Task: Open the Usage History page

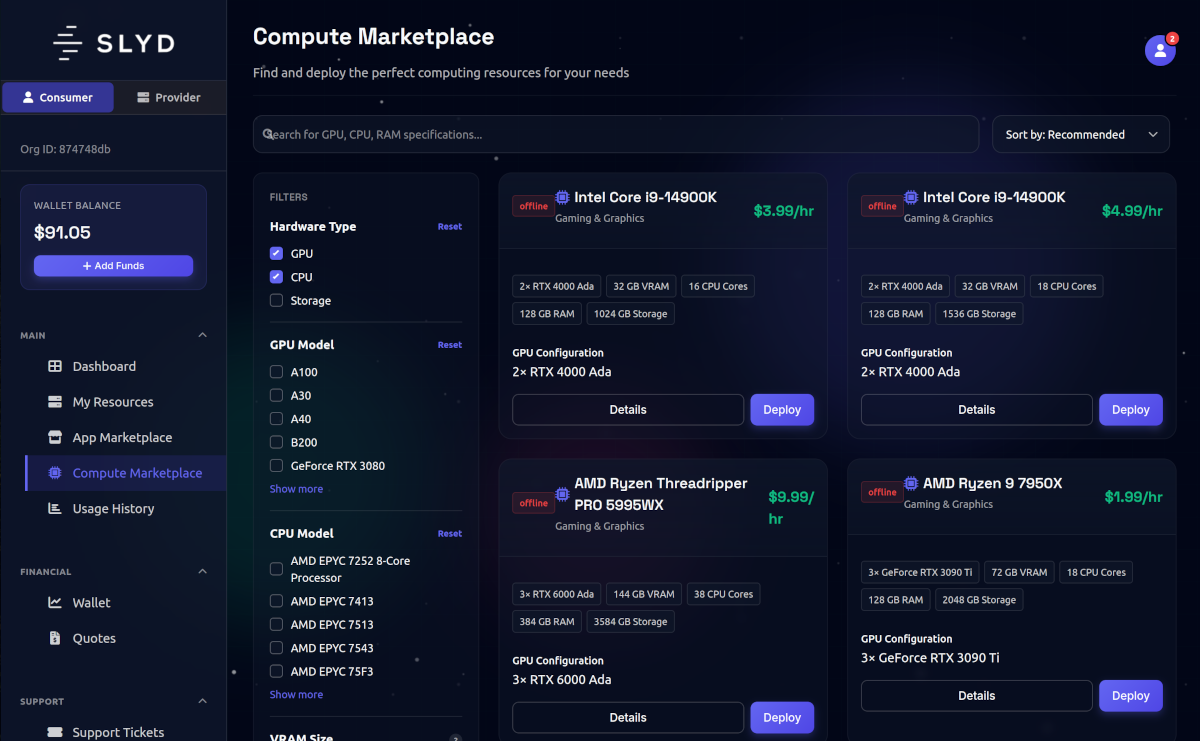Action: click(x=113, y=508)
